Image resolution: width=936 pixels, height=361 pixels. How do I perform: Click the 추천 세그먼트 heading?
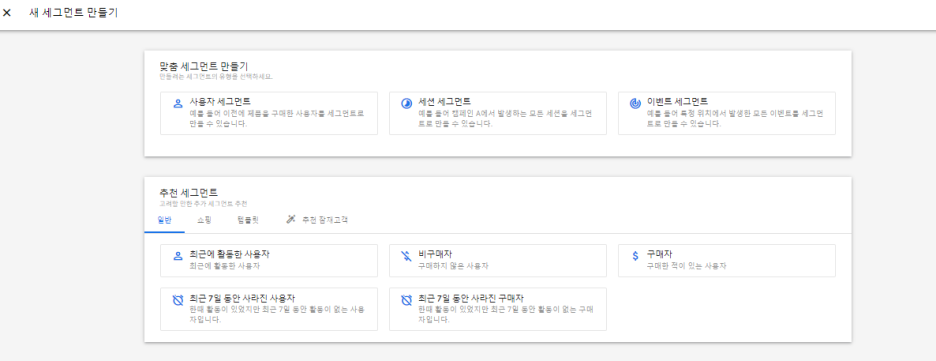click(x=189, y=193)
